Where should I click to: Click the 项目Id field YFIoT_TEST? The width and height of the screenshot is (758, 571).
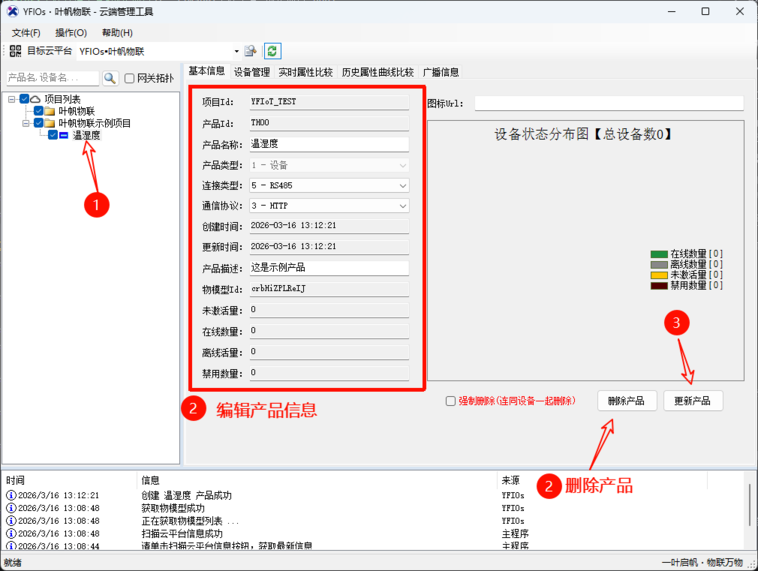click(329, 102)
